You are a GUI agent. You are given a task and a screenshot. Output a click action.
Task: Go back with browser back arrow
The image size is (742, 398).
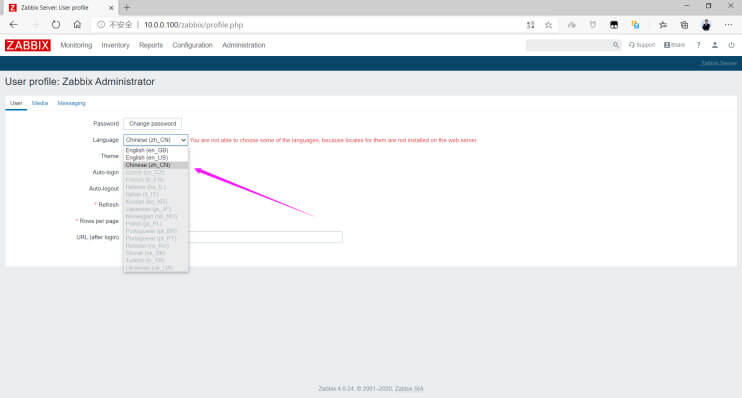(13, 25)
